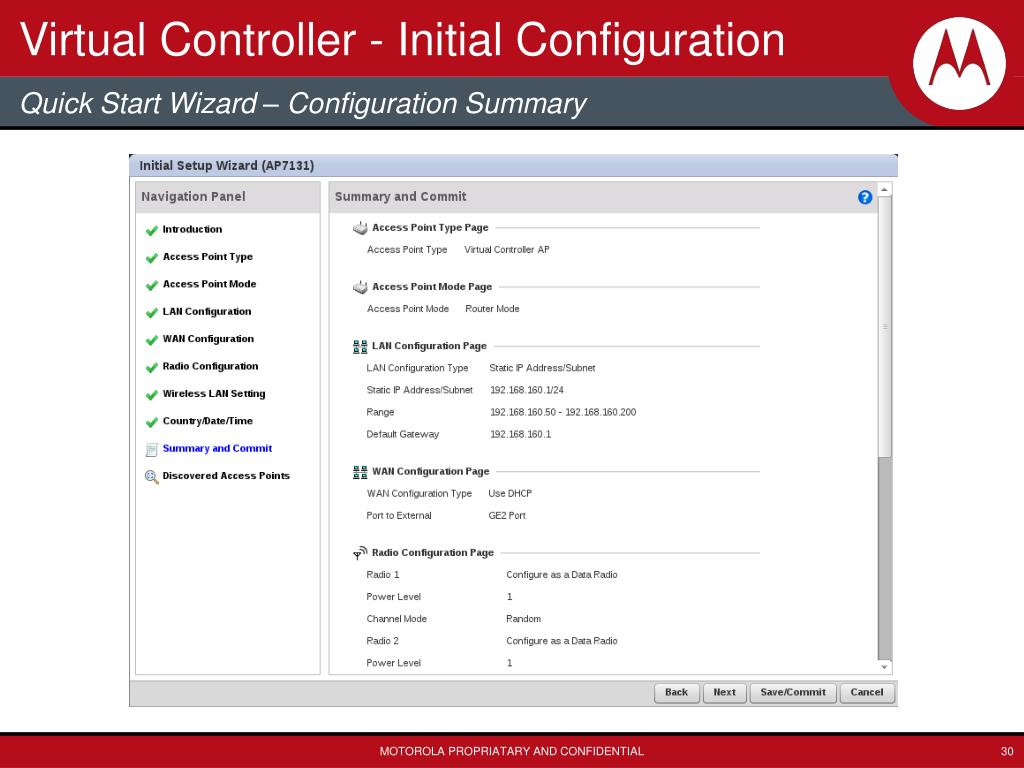Click the document icon beside Summary and Commit

pos(152,449)
